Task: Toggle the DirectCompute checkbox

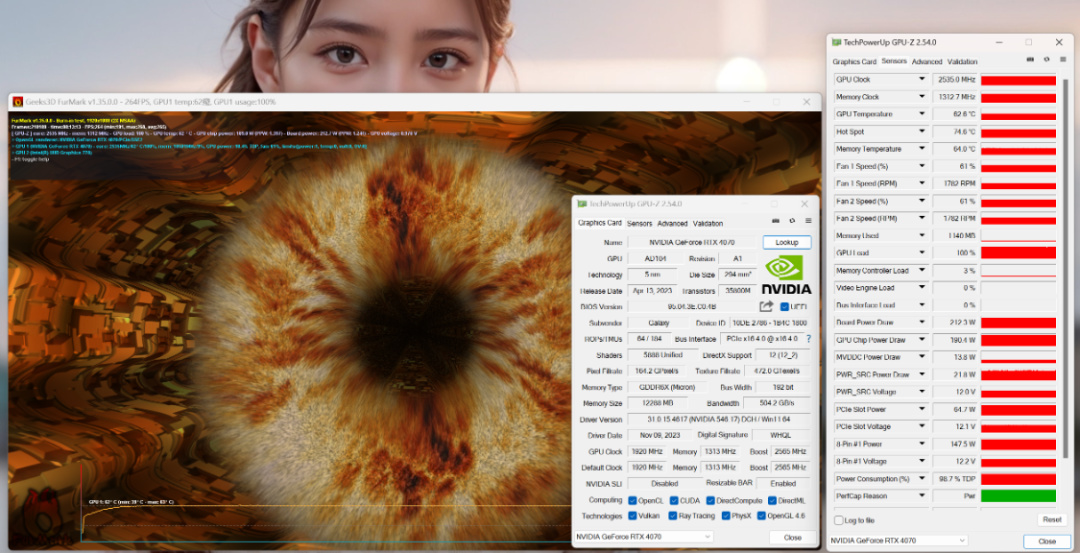Action: 710,500
